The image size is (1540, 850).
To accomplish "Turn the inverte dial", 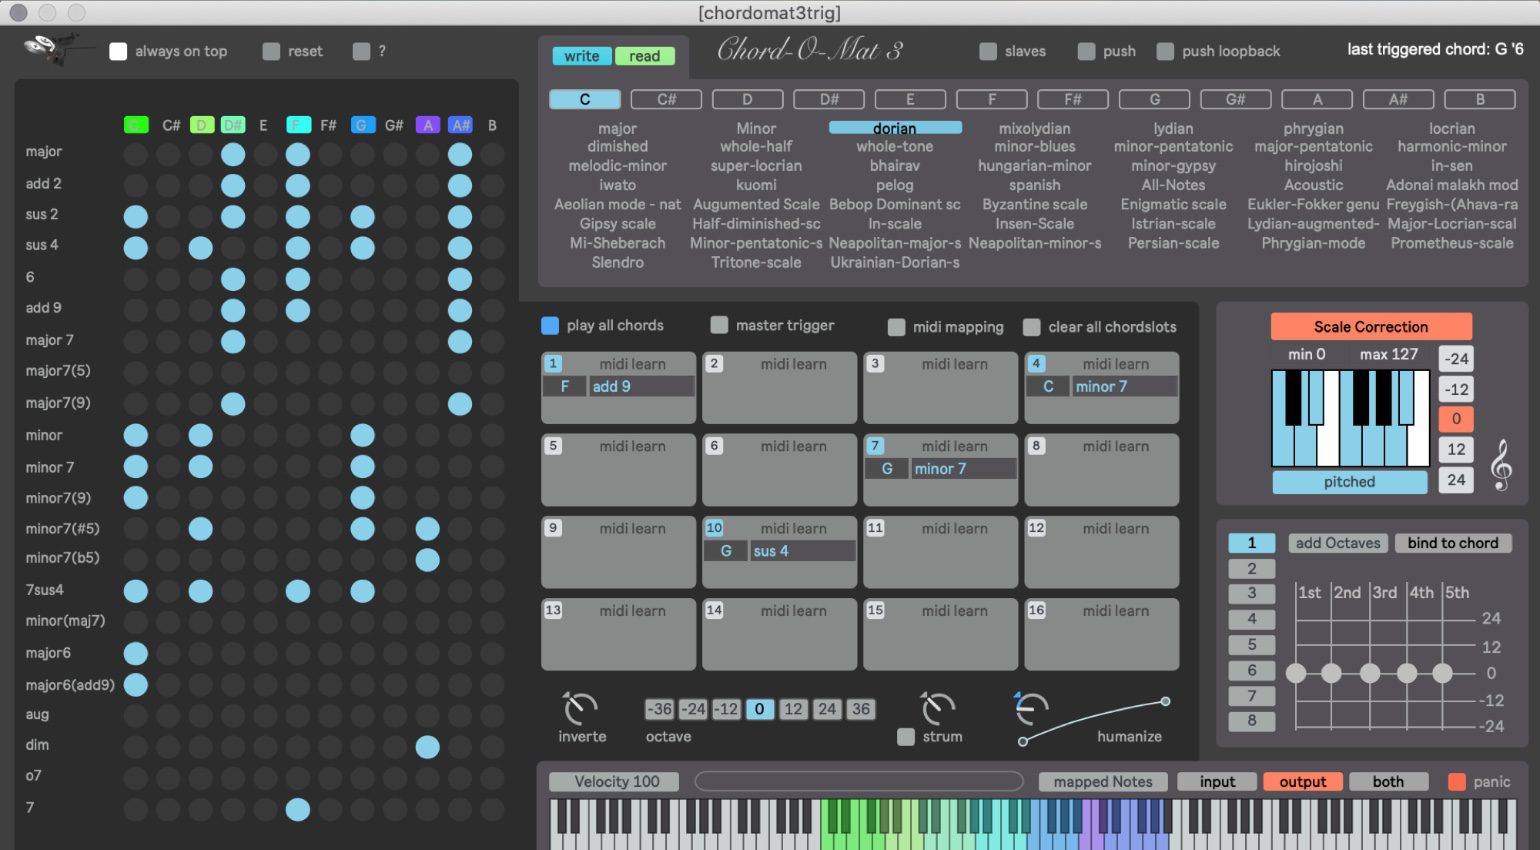I will click(580, 708).
